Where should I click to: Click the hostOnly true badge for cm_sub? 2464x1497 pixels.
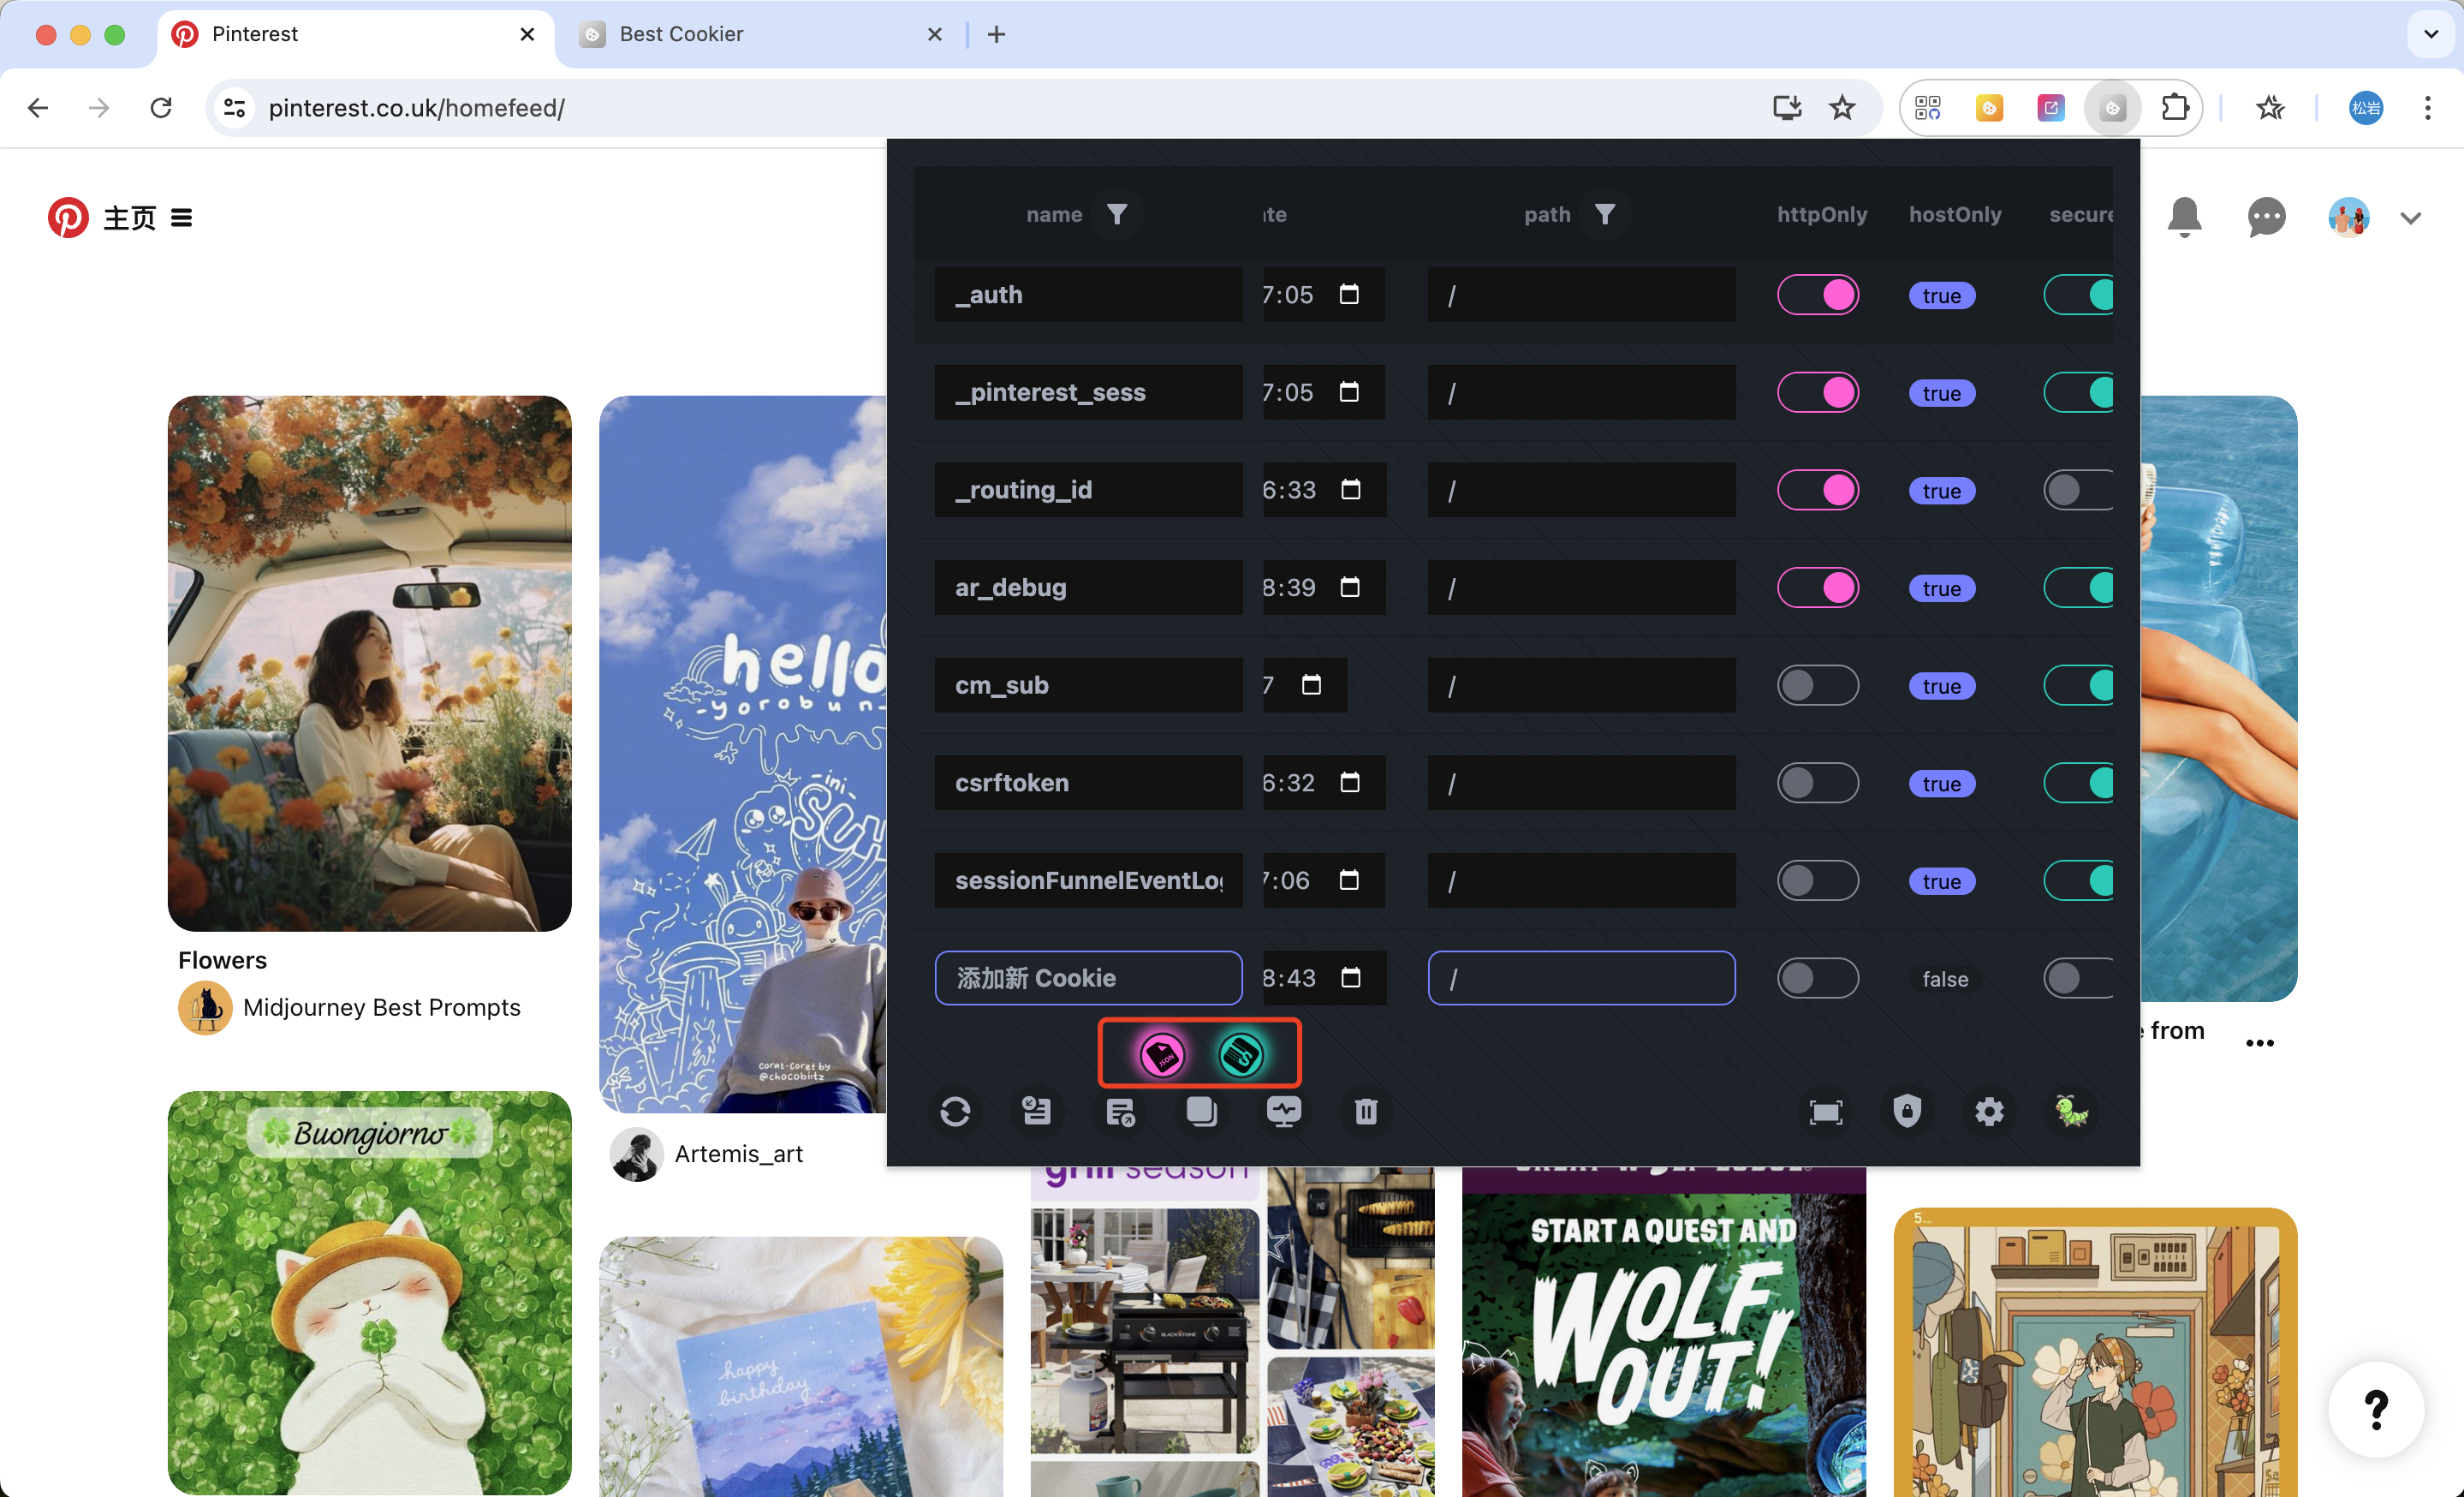(1941, 686)
